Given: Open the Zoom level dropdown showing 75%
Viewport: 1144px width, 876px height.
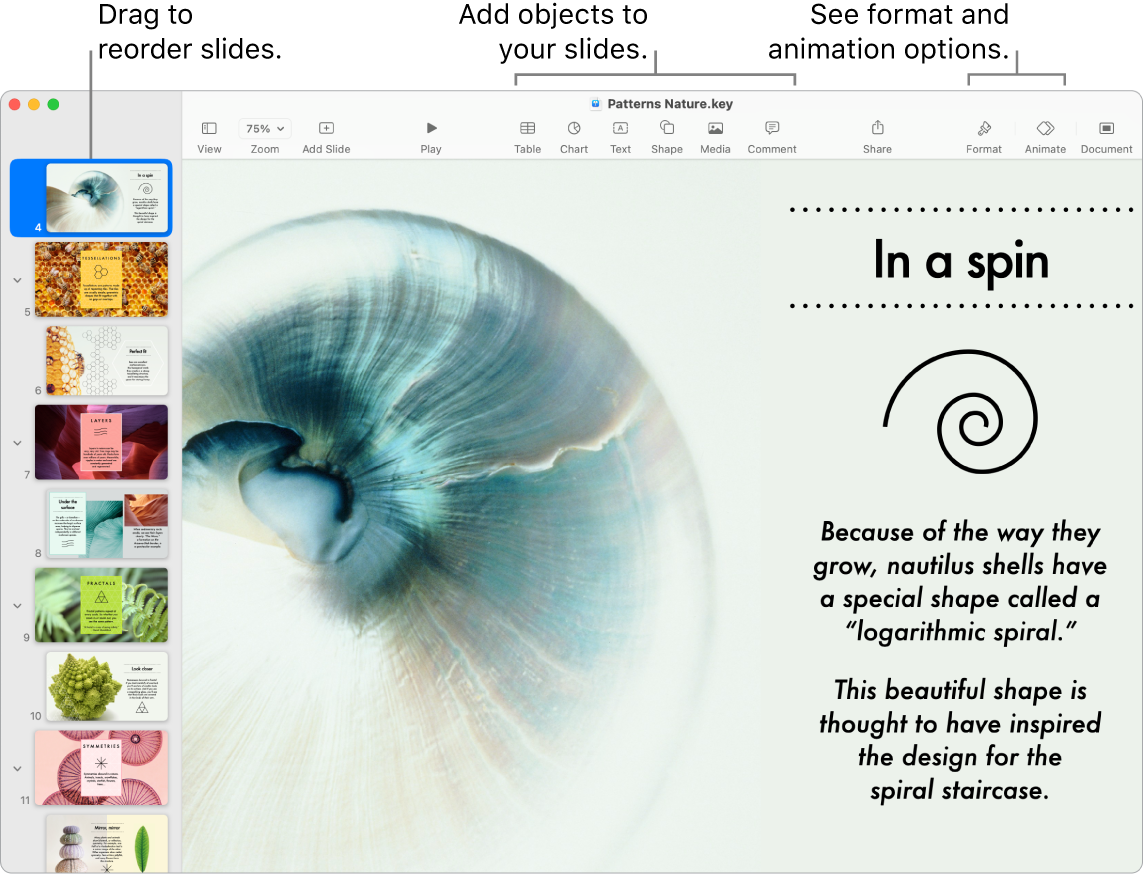Looking at the screenshot, I should point(264,128).
